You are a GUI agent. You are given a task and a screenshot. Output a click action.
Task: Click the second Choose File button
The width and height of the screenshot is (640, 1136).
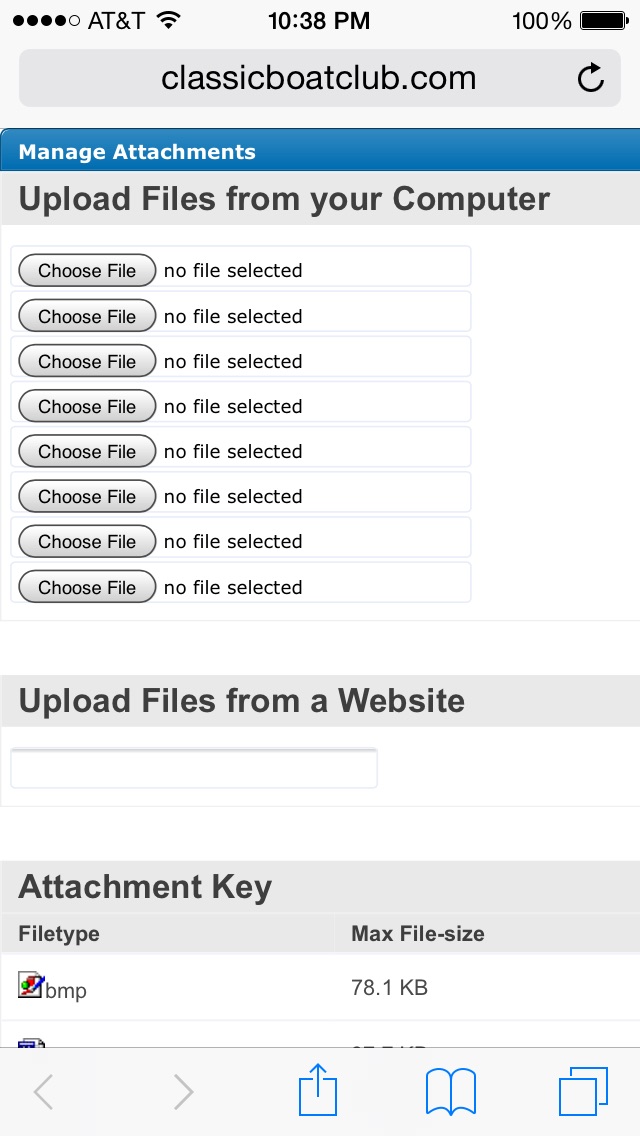[x=87, y=316]
